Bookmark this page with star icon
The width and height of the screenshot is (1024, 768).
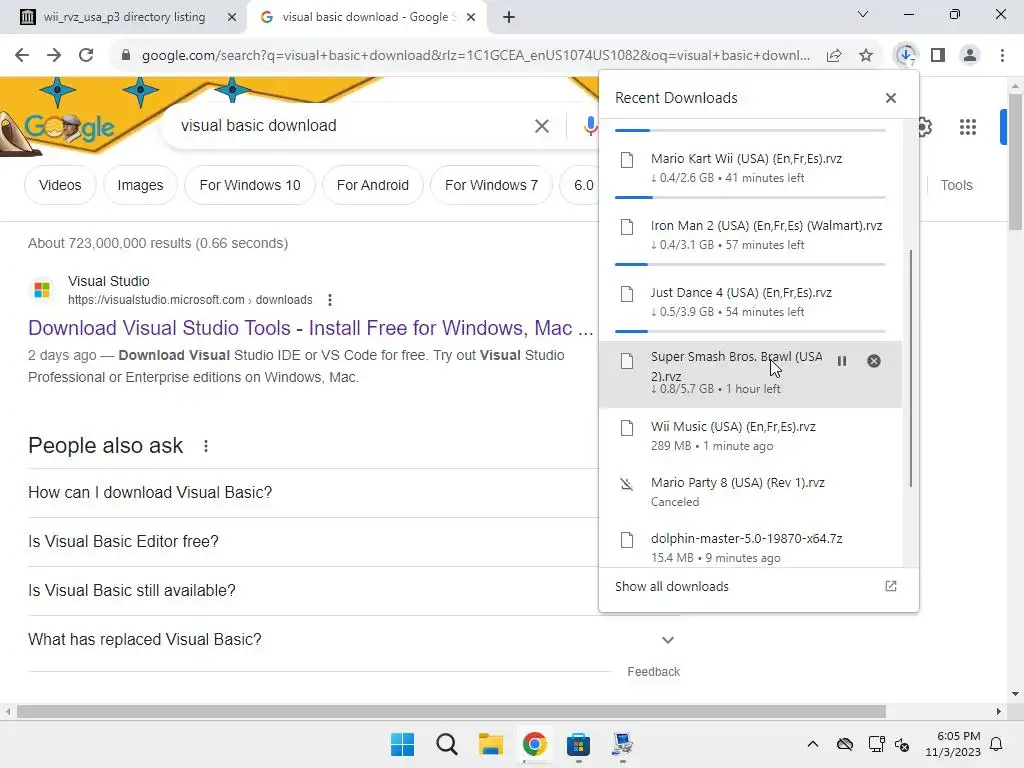click(866, 56)
